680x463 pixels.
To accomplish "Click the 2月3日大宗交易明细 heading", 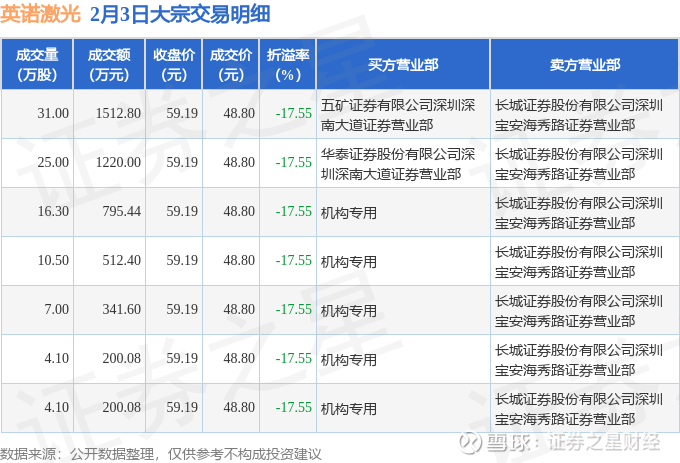I will point(180,14).
